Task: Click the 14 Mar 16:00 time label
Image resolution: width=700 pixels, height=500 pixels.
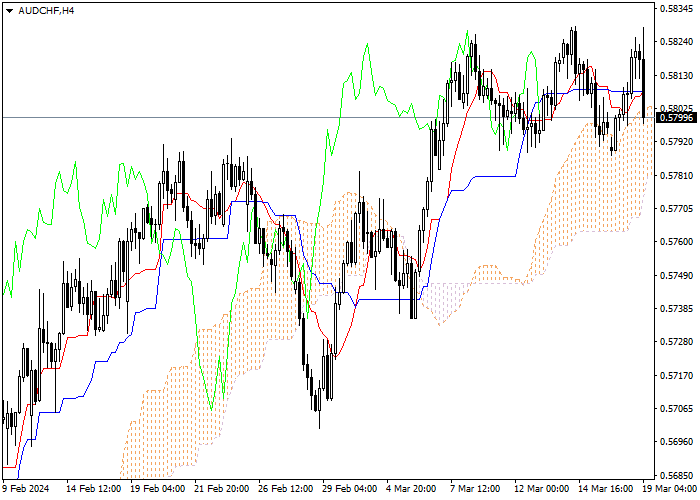Action: (606, 489)
